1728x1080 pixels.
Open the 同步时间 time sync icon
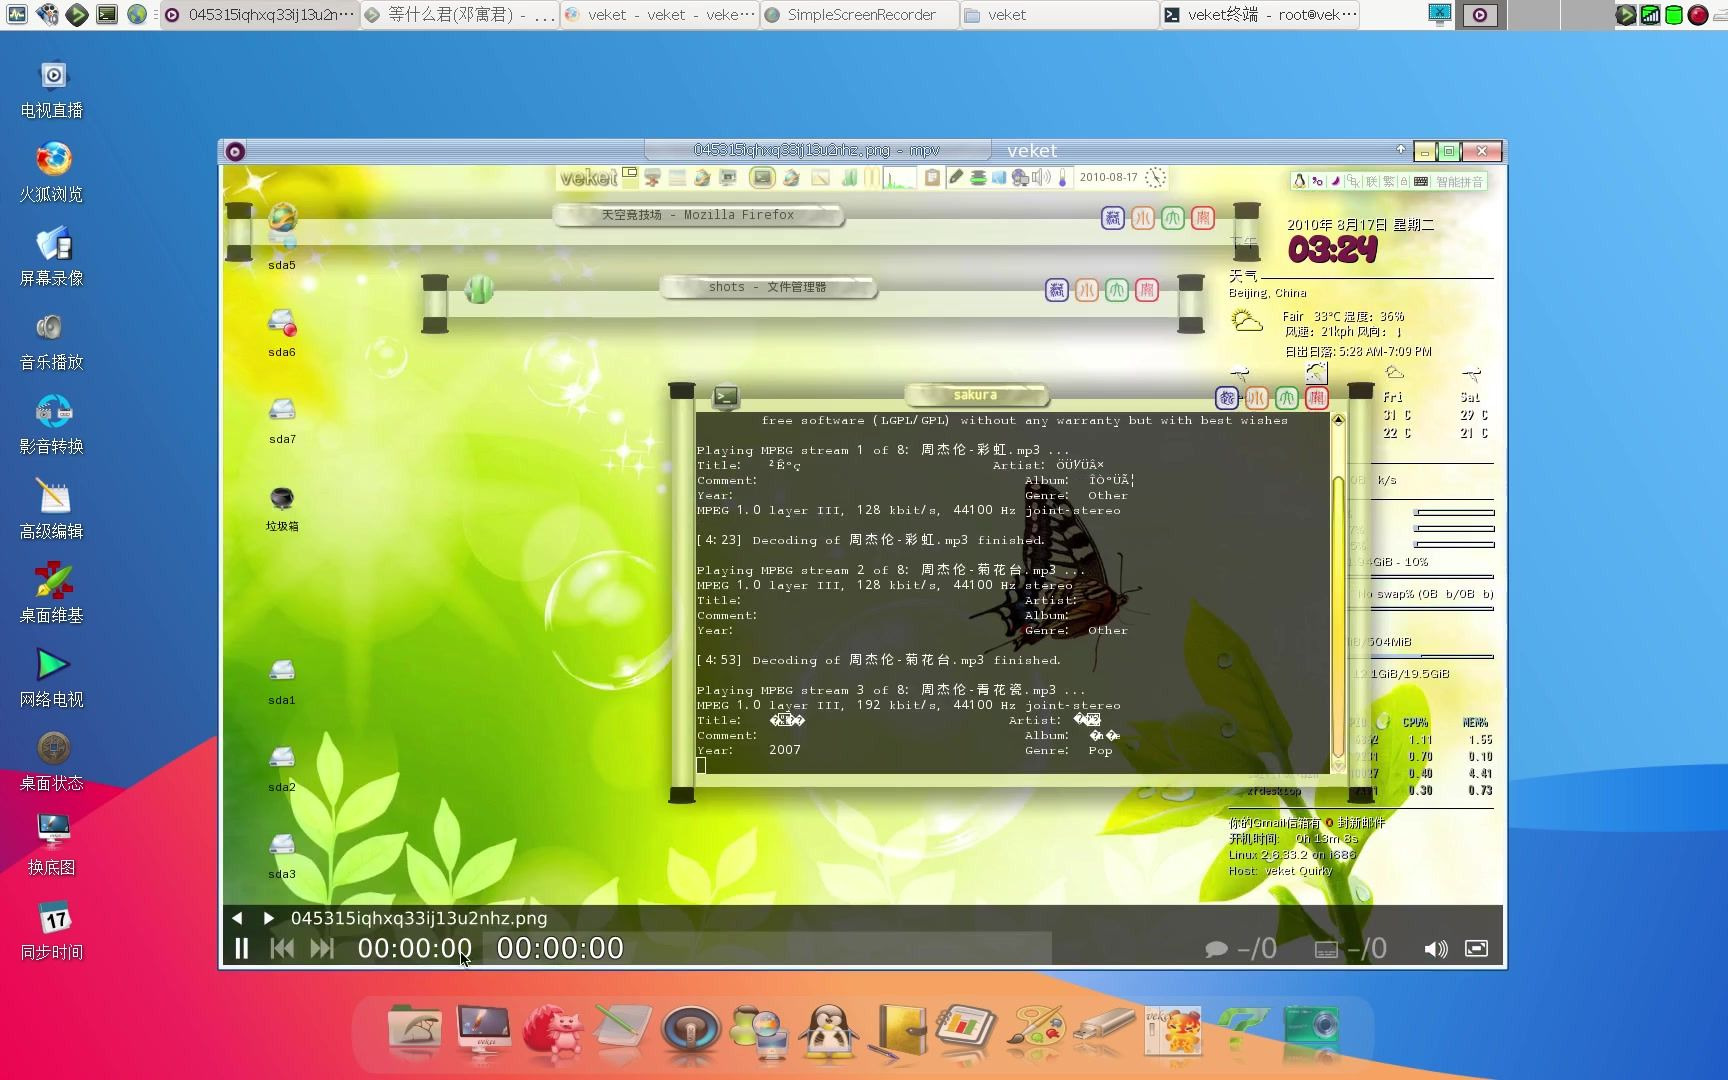click(x=52, y=930)
